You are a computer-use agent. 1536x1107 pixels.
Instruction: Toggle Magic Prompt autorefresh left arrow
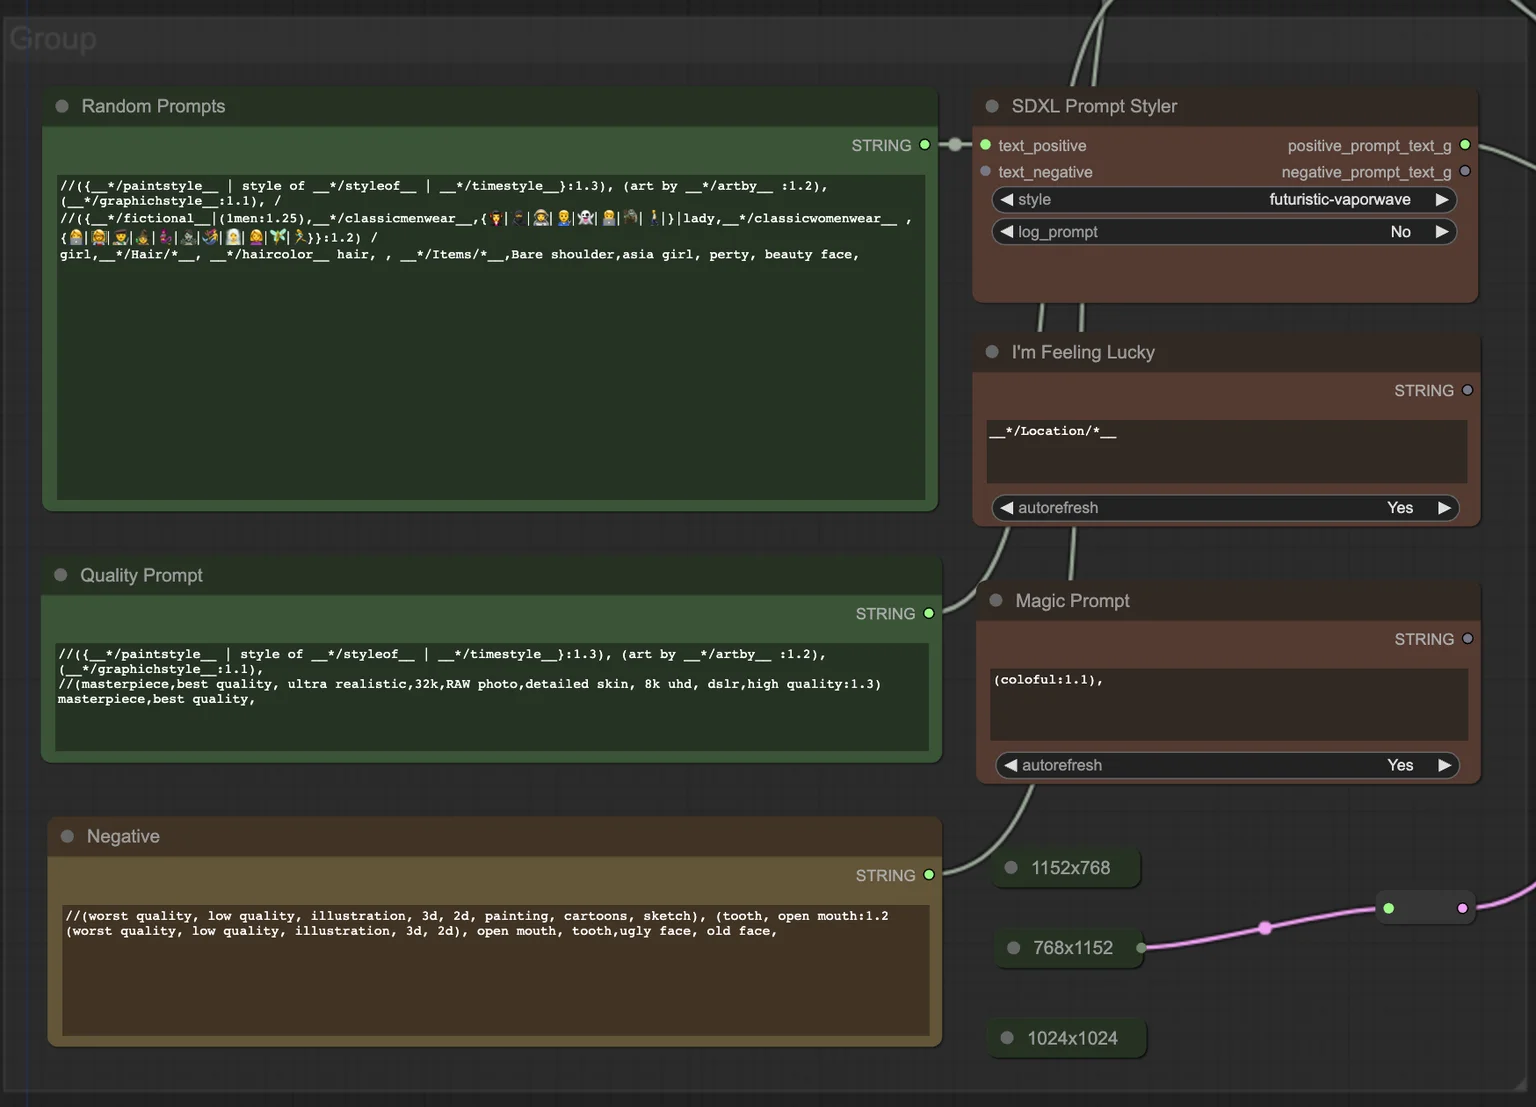coord(1010,765)
